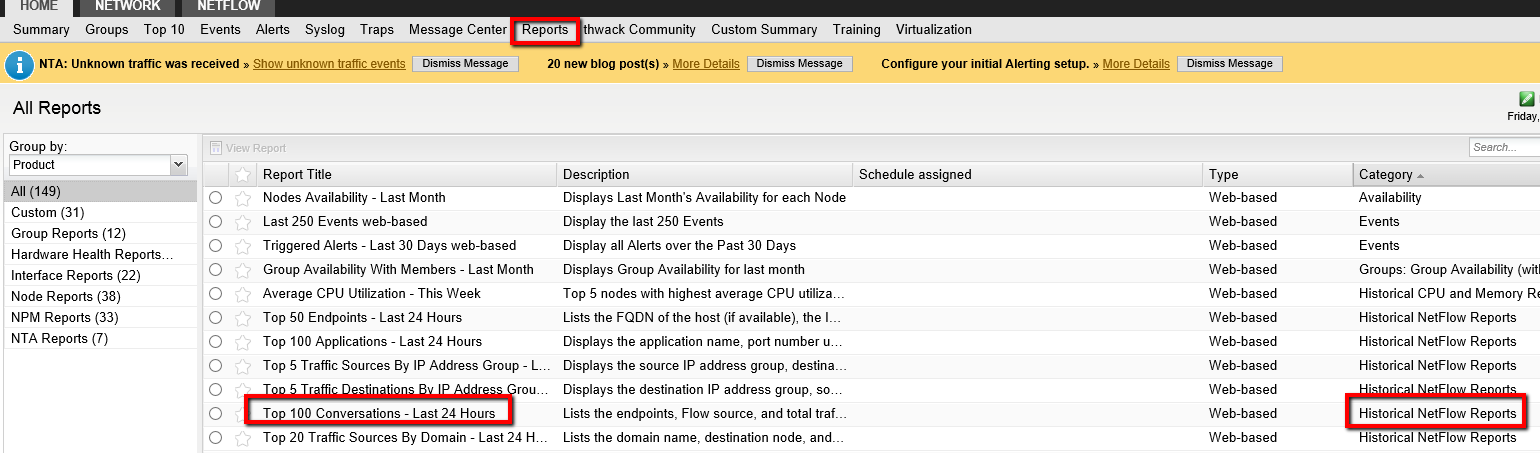Filter by NTA Reports (7)
The width and height of the screenshot is (1540, 453).
pyautogui.click(x=101, y=339)
